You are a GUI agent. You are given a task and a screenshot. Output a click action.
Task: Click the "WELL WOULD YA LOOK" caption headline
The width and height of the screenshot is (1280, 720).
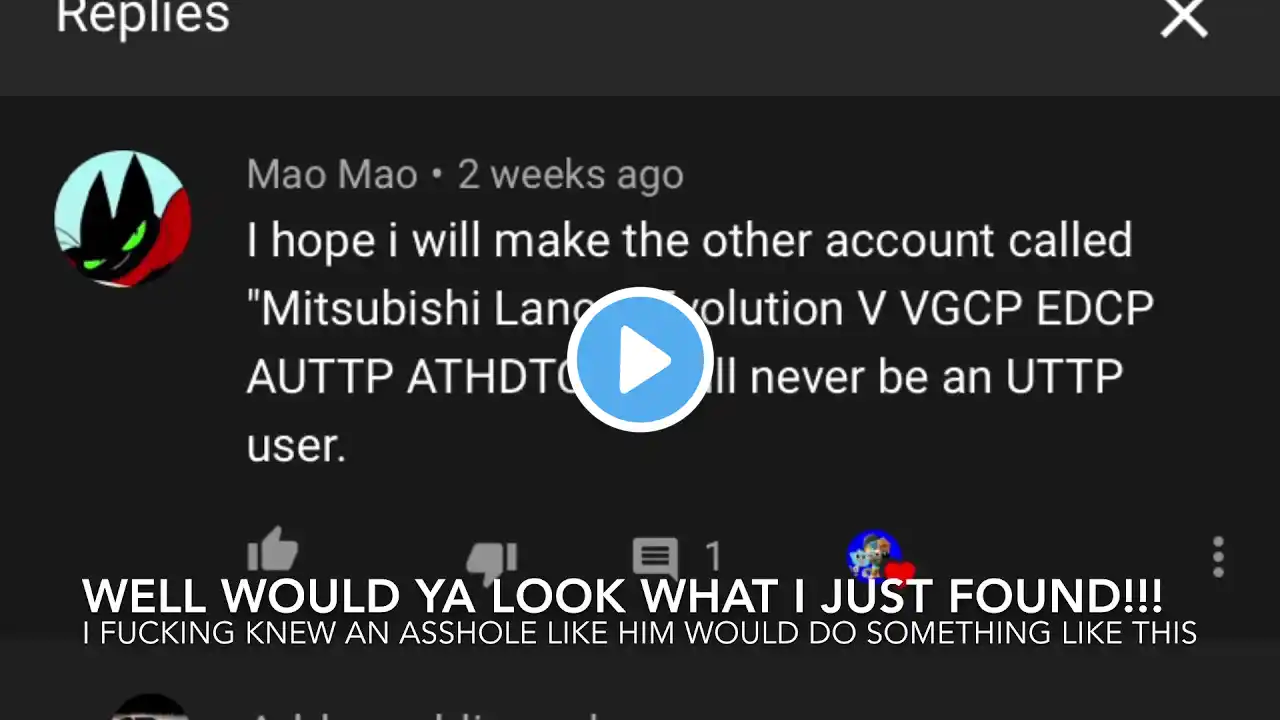623,597
